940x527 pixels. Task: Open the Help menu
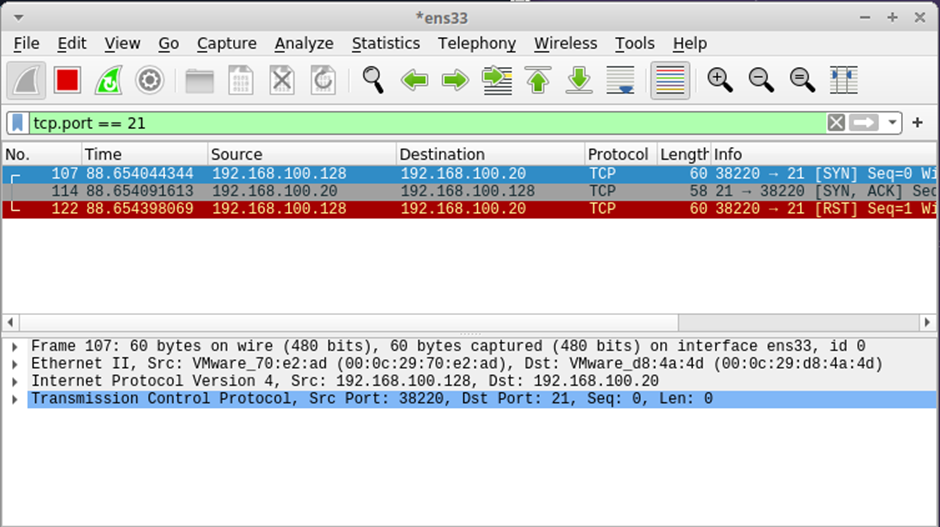point(689,43)
